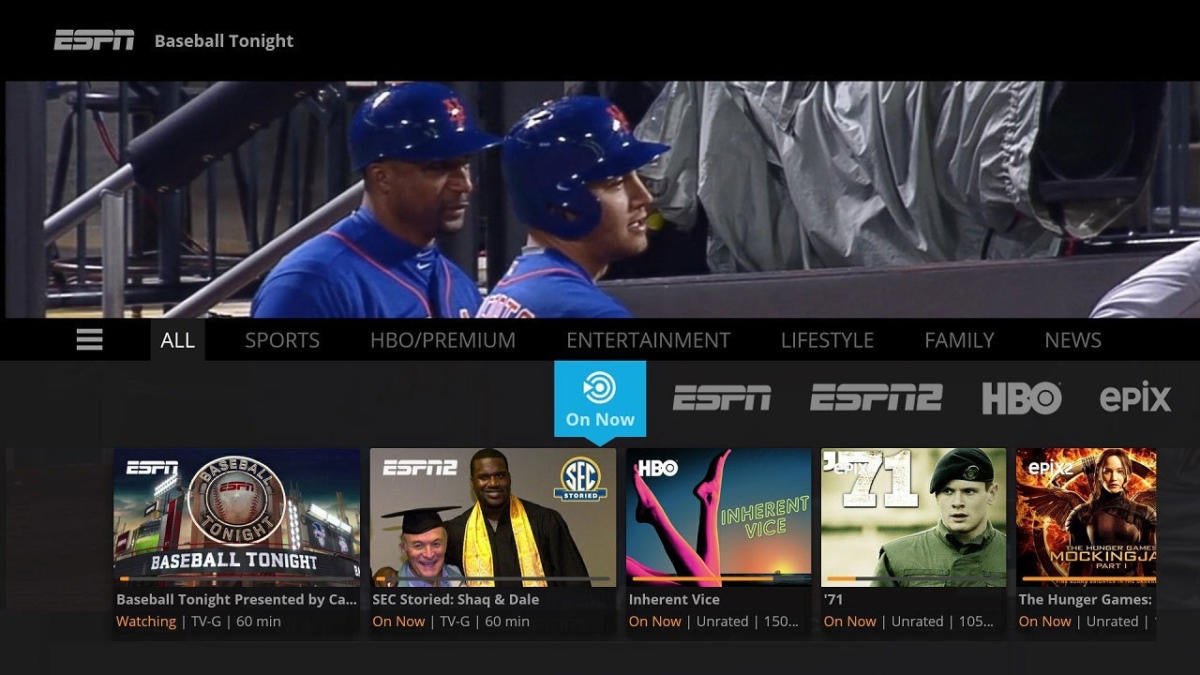Viewport: 1200px width, 675px height.
Task: Click the live video preview
Action: coord(600,200)
